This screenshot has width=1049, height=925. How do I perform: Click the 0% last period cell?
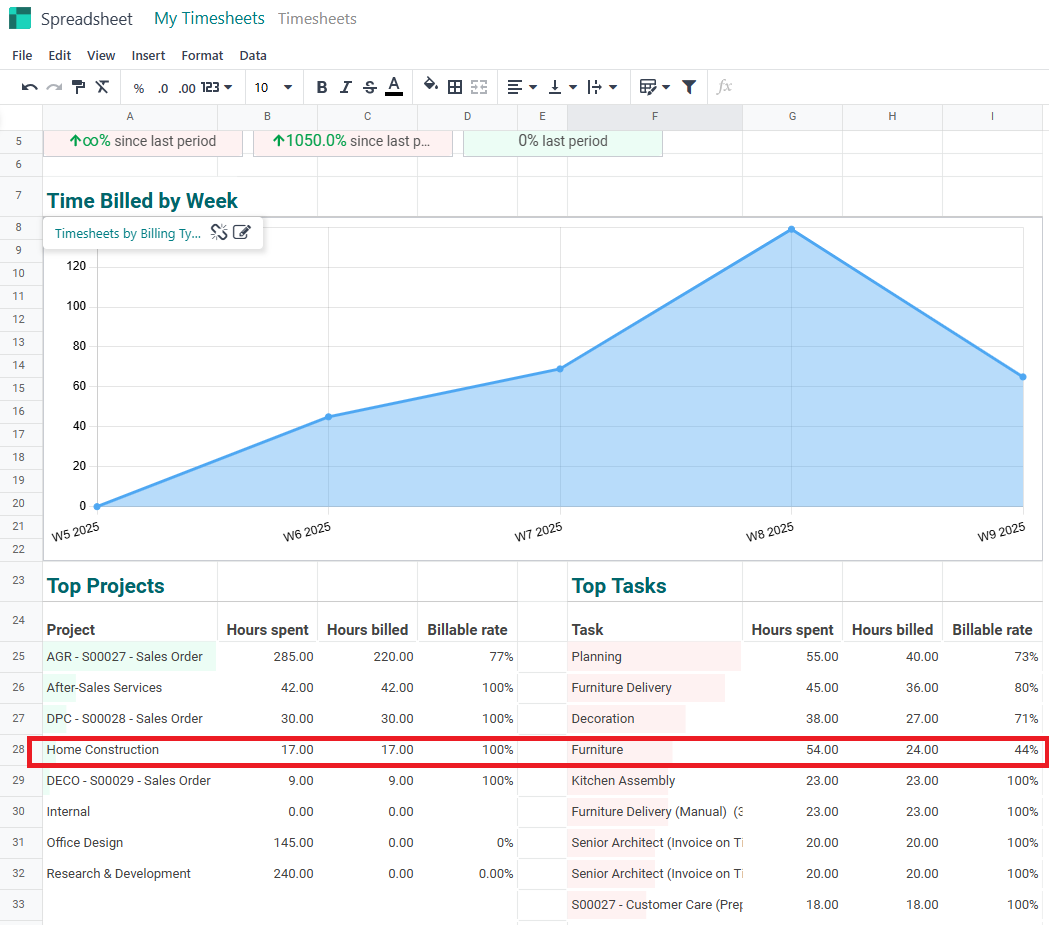coord(563,141)
